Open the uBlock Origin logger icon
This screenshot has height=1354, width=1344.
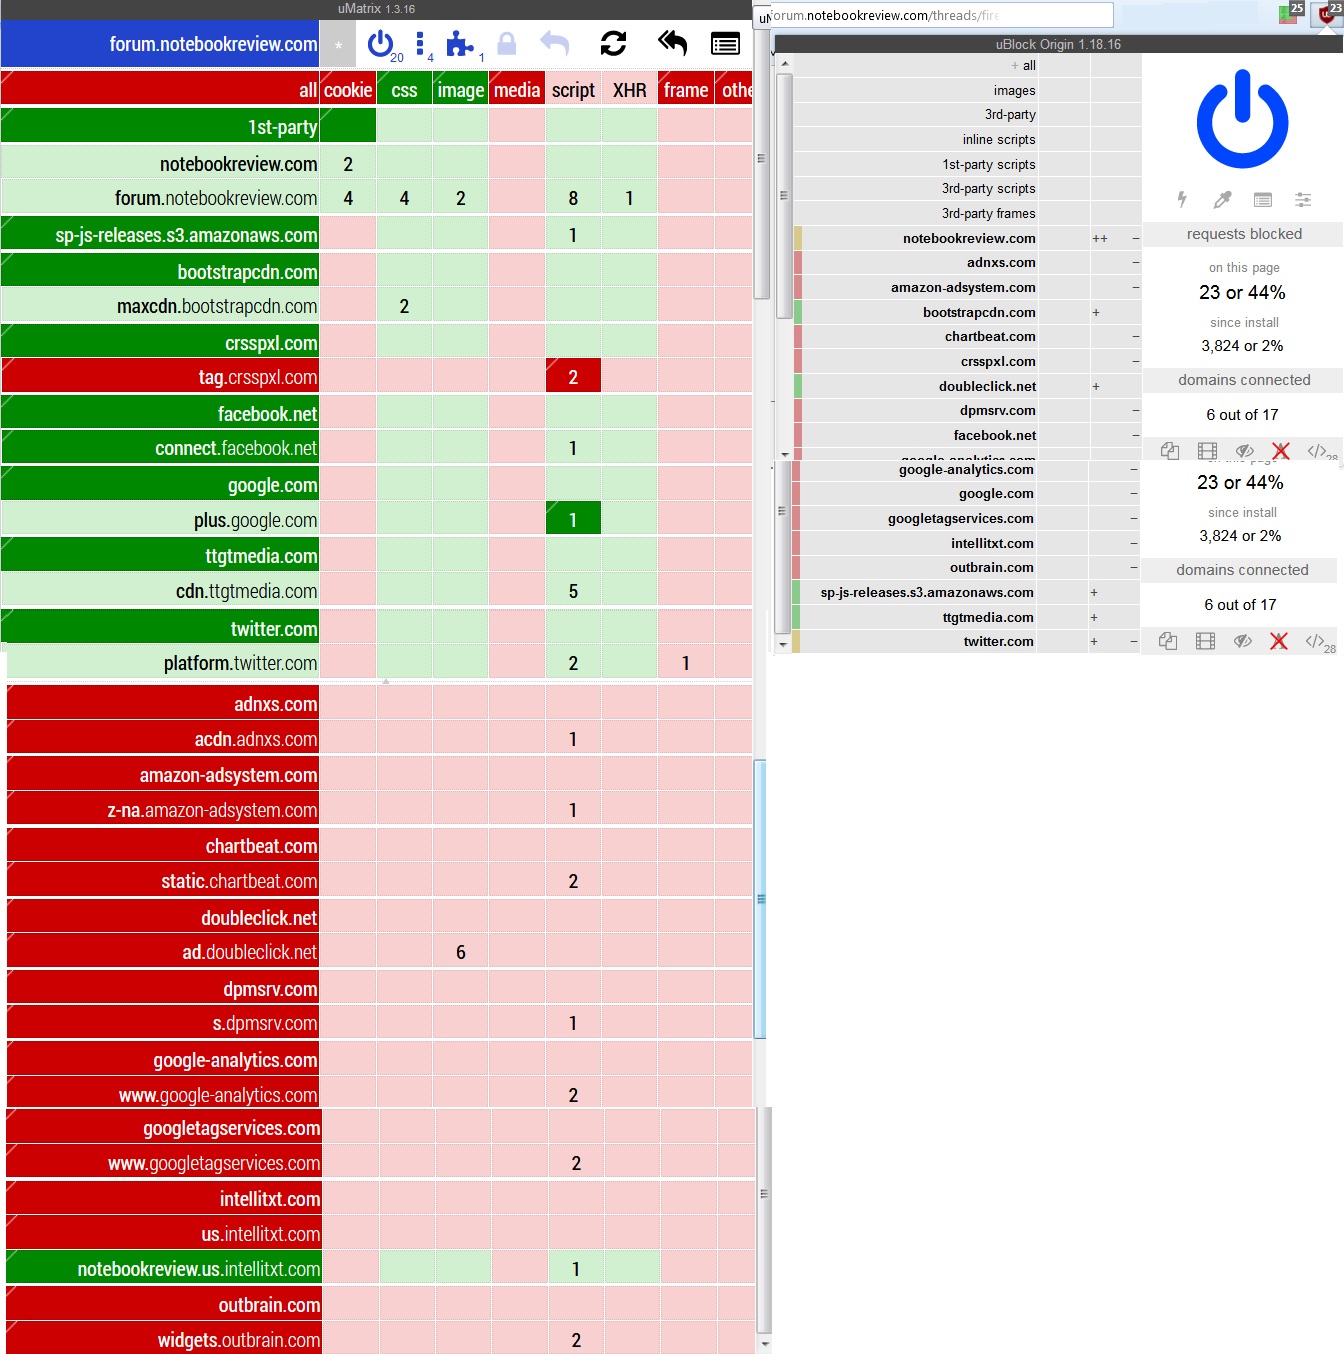pos(1263,199)
